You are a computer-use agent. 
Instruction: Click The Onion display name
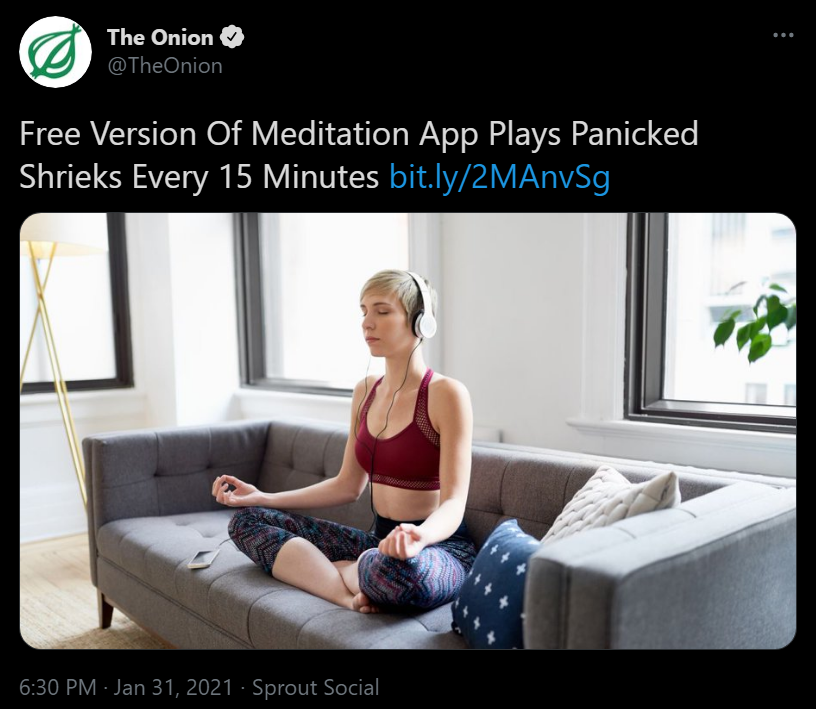pos(160,37)
